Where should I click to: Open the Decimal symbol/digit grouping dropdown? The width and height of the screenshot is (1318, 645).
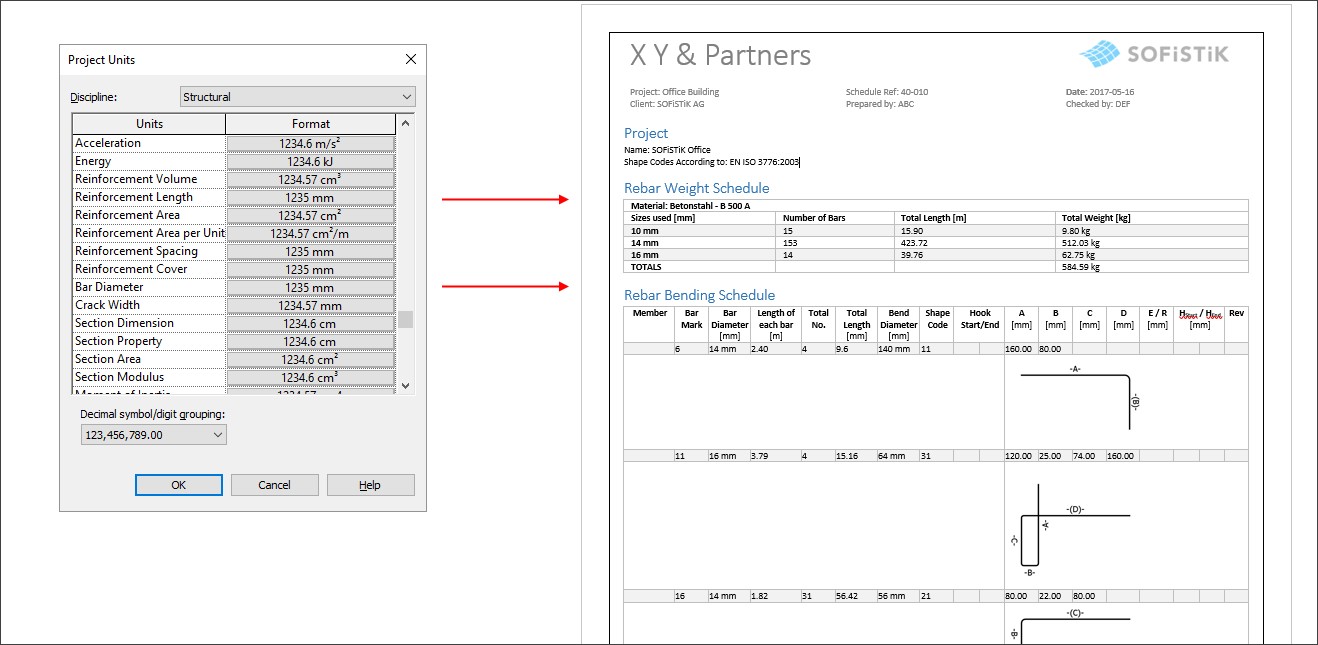pyautogui.click(x=154, y=435)
